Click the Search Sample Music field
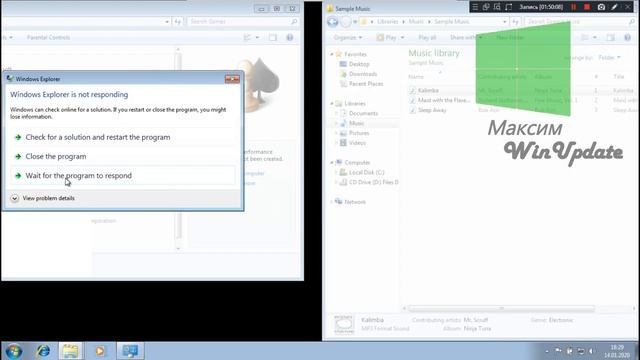This screenshot has height=360, width=640. click(x=579, y=22)
